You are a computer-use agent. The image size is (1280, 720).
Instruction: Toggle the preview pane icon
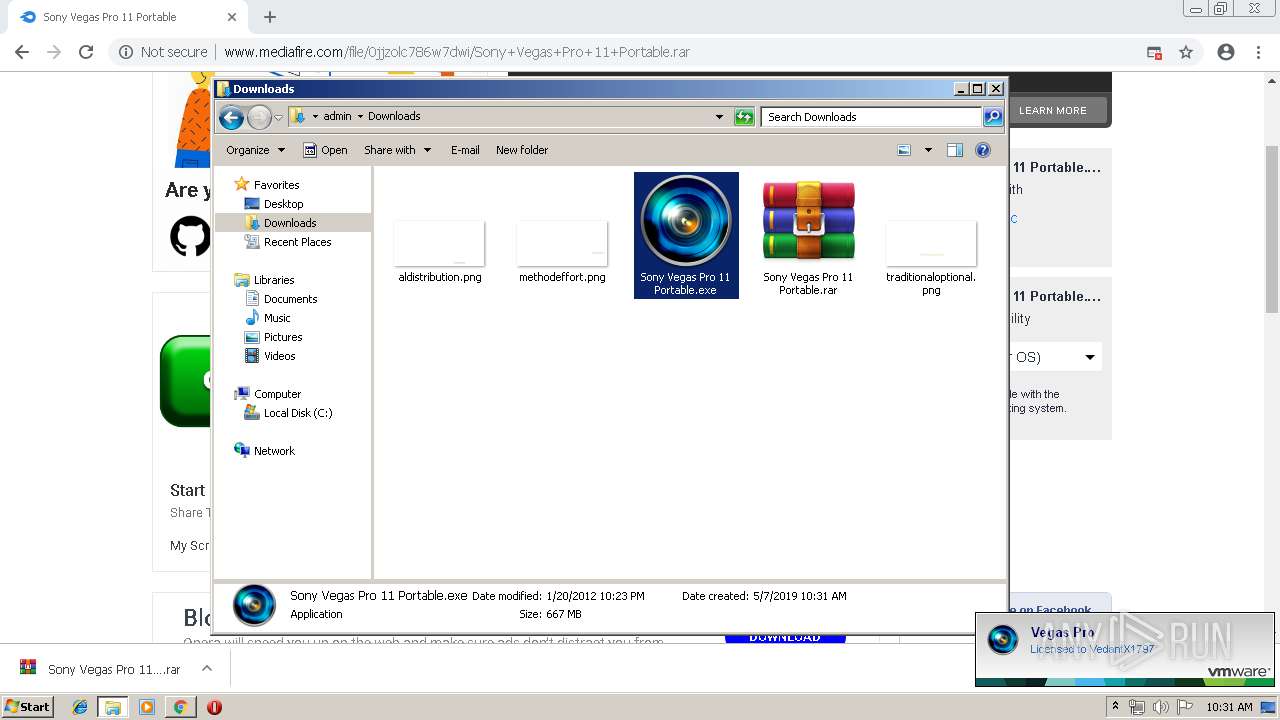click(955, 150)
